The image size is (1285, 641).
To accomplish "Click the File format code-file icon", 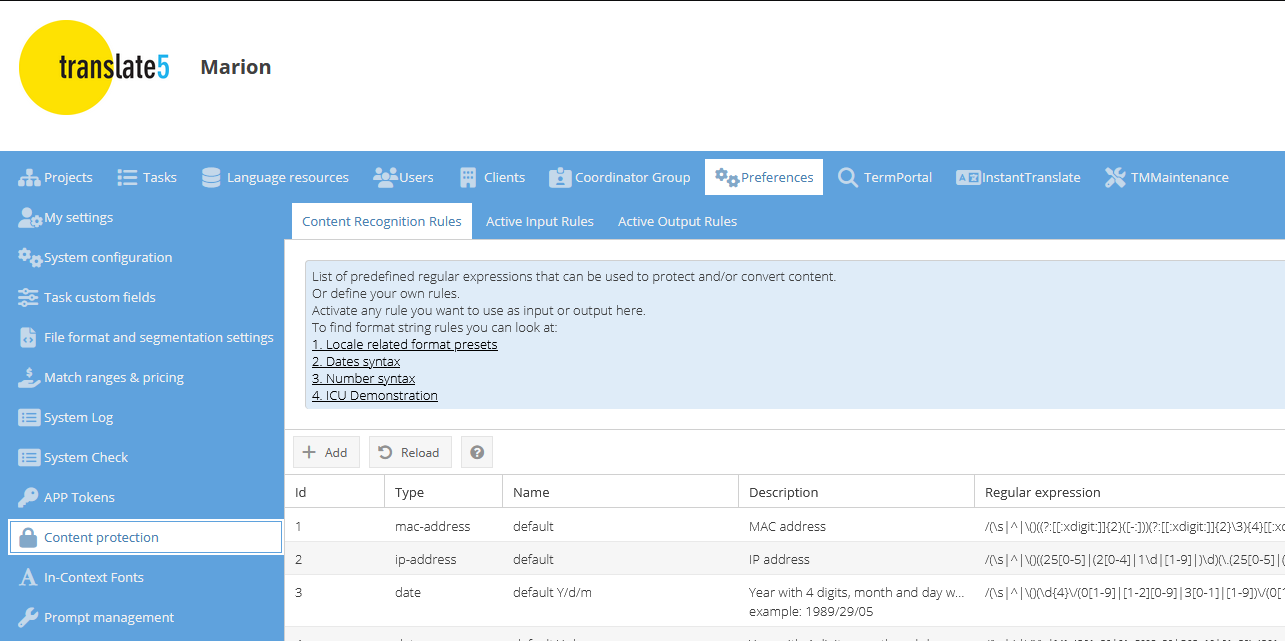I will [x=28, y=337].
